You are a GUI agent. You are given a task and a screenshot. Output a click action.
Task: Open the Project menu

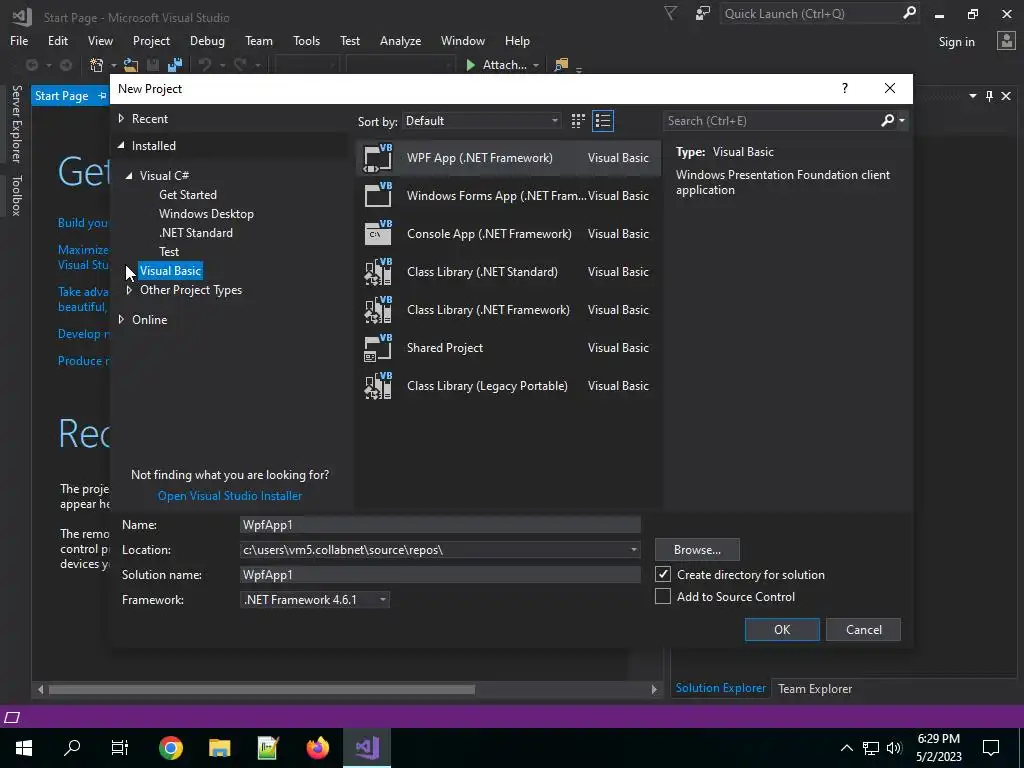[x=152, y=40]
